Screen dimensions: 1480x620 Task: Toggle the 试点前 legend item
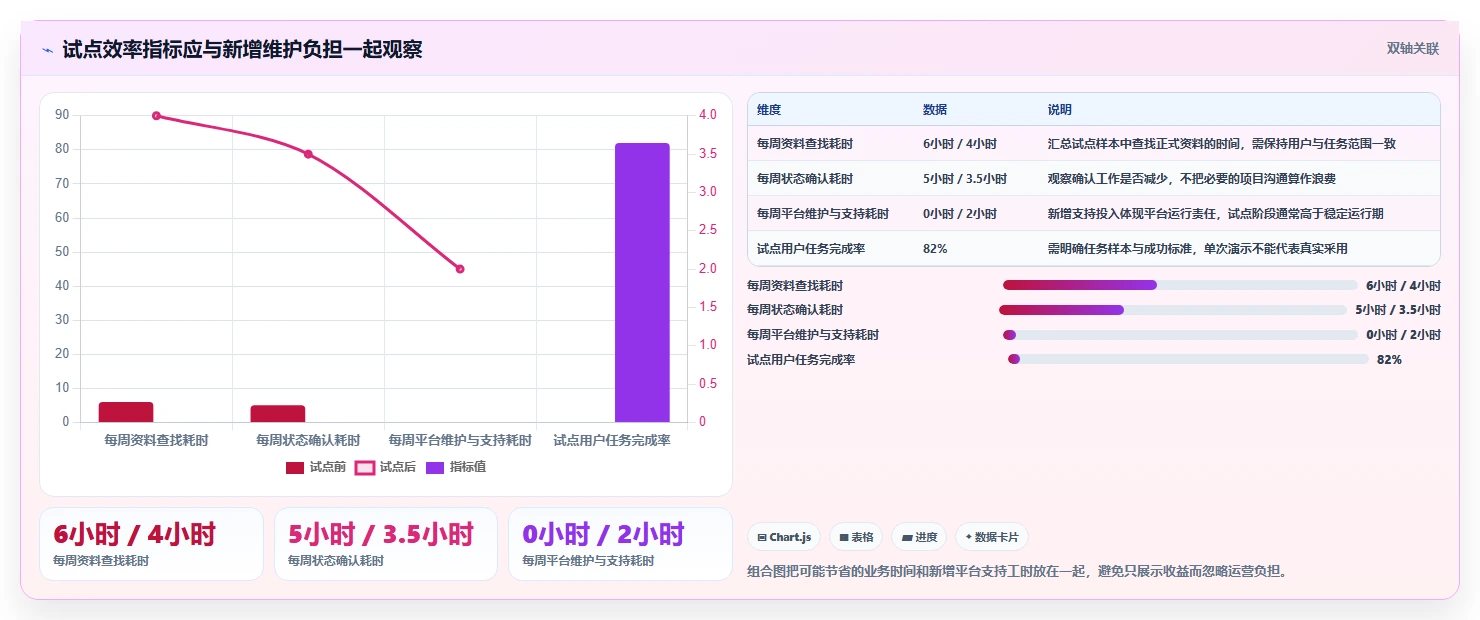tap(316, 467)
